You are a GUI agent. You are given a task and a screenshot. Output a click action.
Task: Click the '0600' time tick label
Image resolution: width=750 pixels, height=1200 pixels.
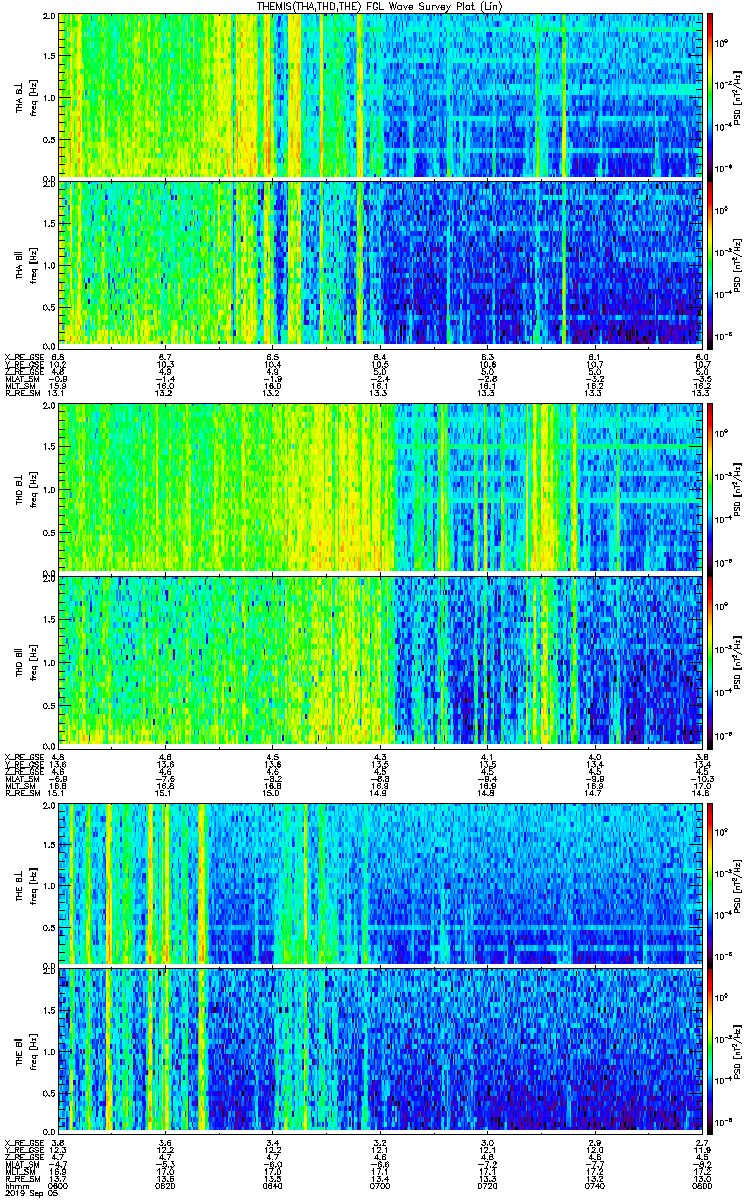click(x=58, y=1185)
